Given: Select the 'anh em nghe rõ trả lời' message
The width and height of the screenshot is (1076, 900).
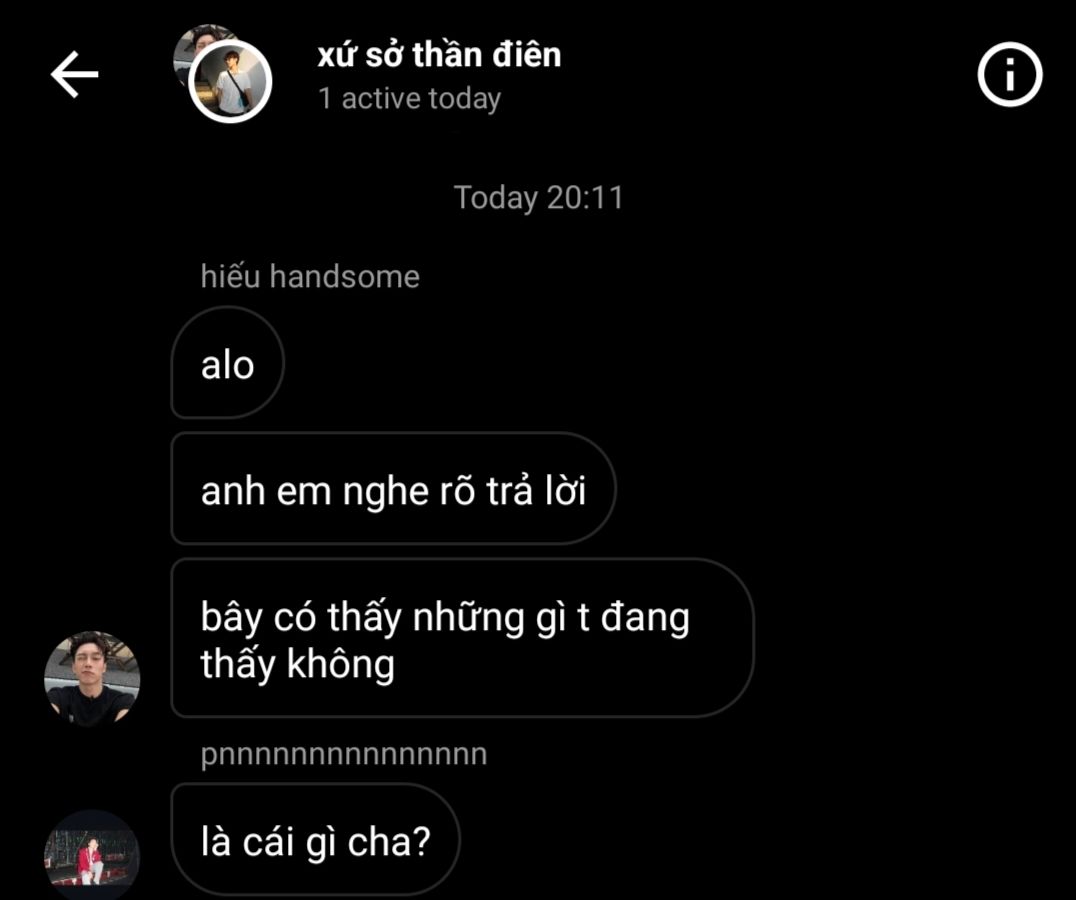Looking at the screenshot, I should tap(393, 488).
